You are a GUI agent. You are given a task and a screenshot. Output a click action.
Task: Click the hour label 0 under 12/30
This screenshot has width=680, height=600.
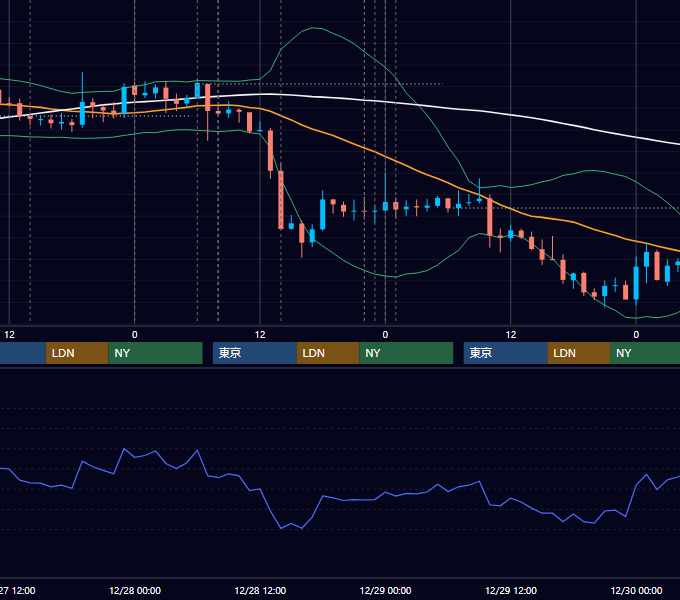(x=636, y=335)
